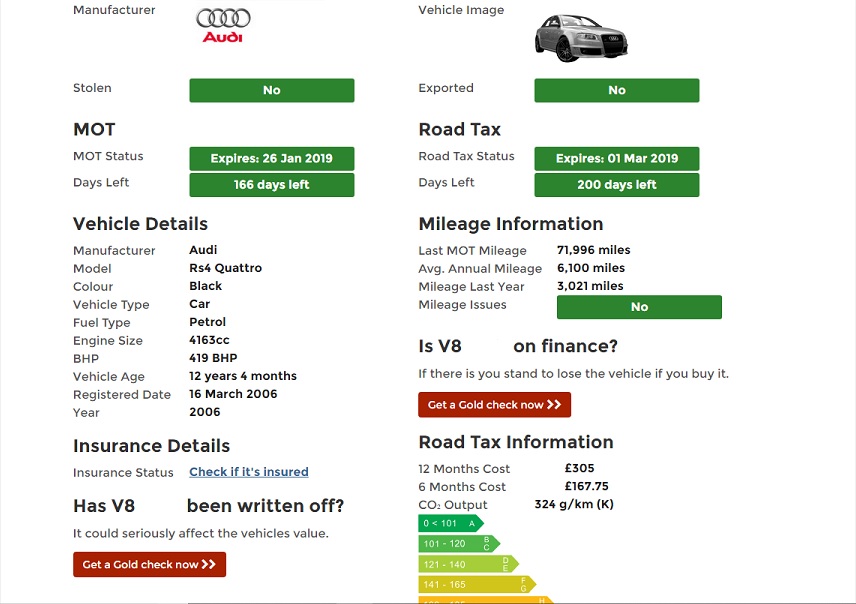Click the 'Insurance Status' label

(123, 472)
